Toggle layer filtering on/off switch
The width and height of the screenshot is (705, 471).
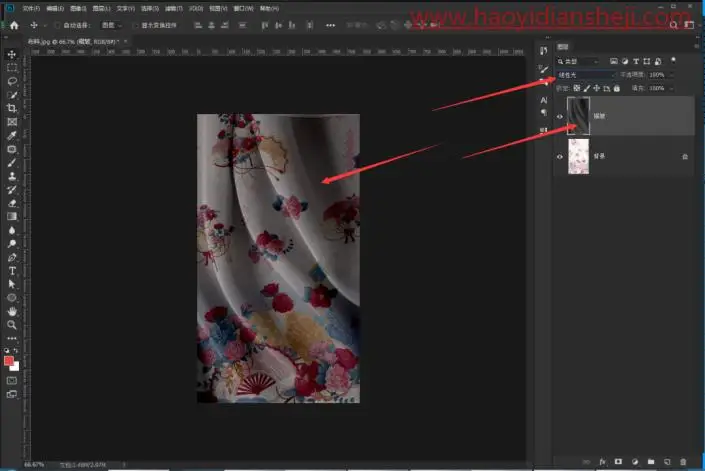pyautogui.click(x=673, y=60)
